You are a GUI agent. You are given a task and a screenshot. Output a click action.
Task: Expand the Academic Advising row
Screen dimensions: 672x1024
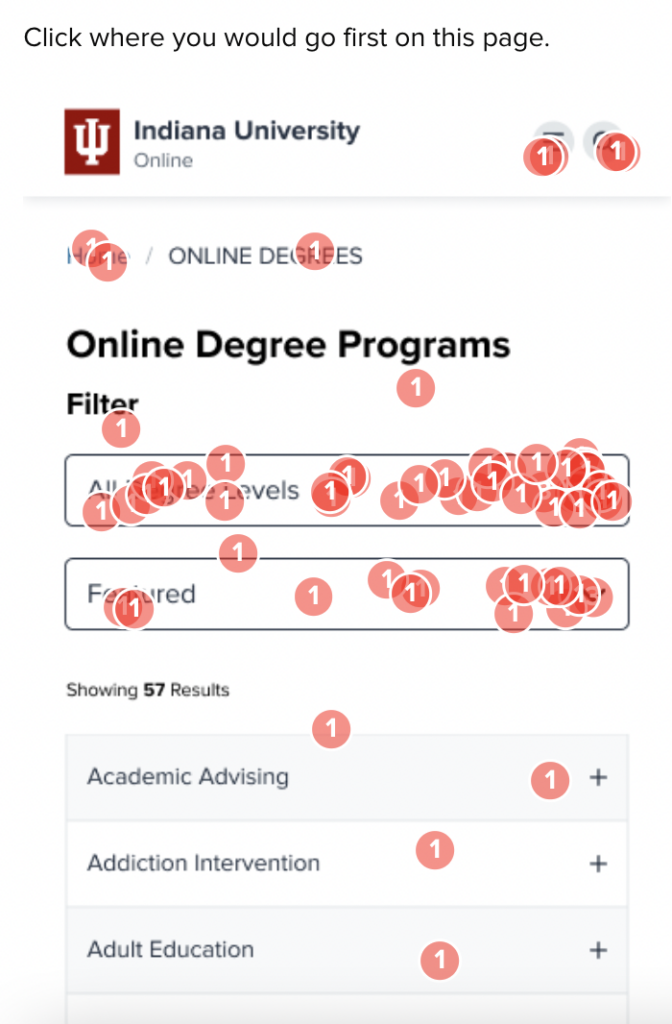[x=347, y=777]
